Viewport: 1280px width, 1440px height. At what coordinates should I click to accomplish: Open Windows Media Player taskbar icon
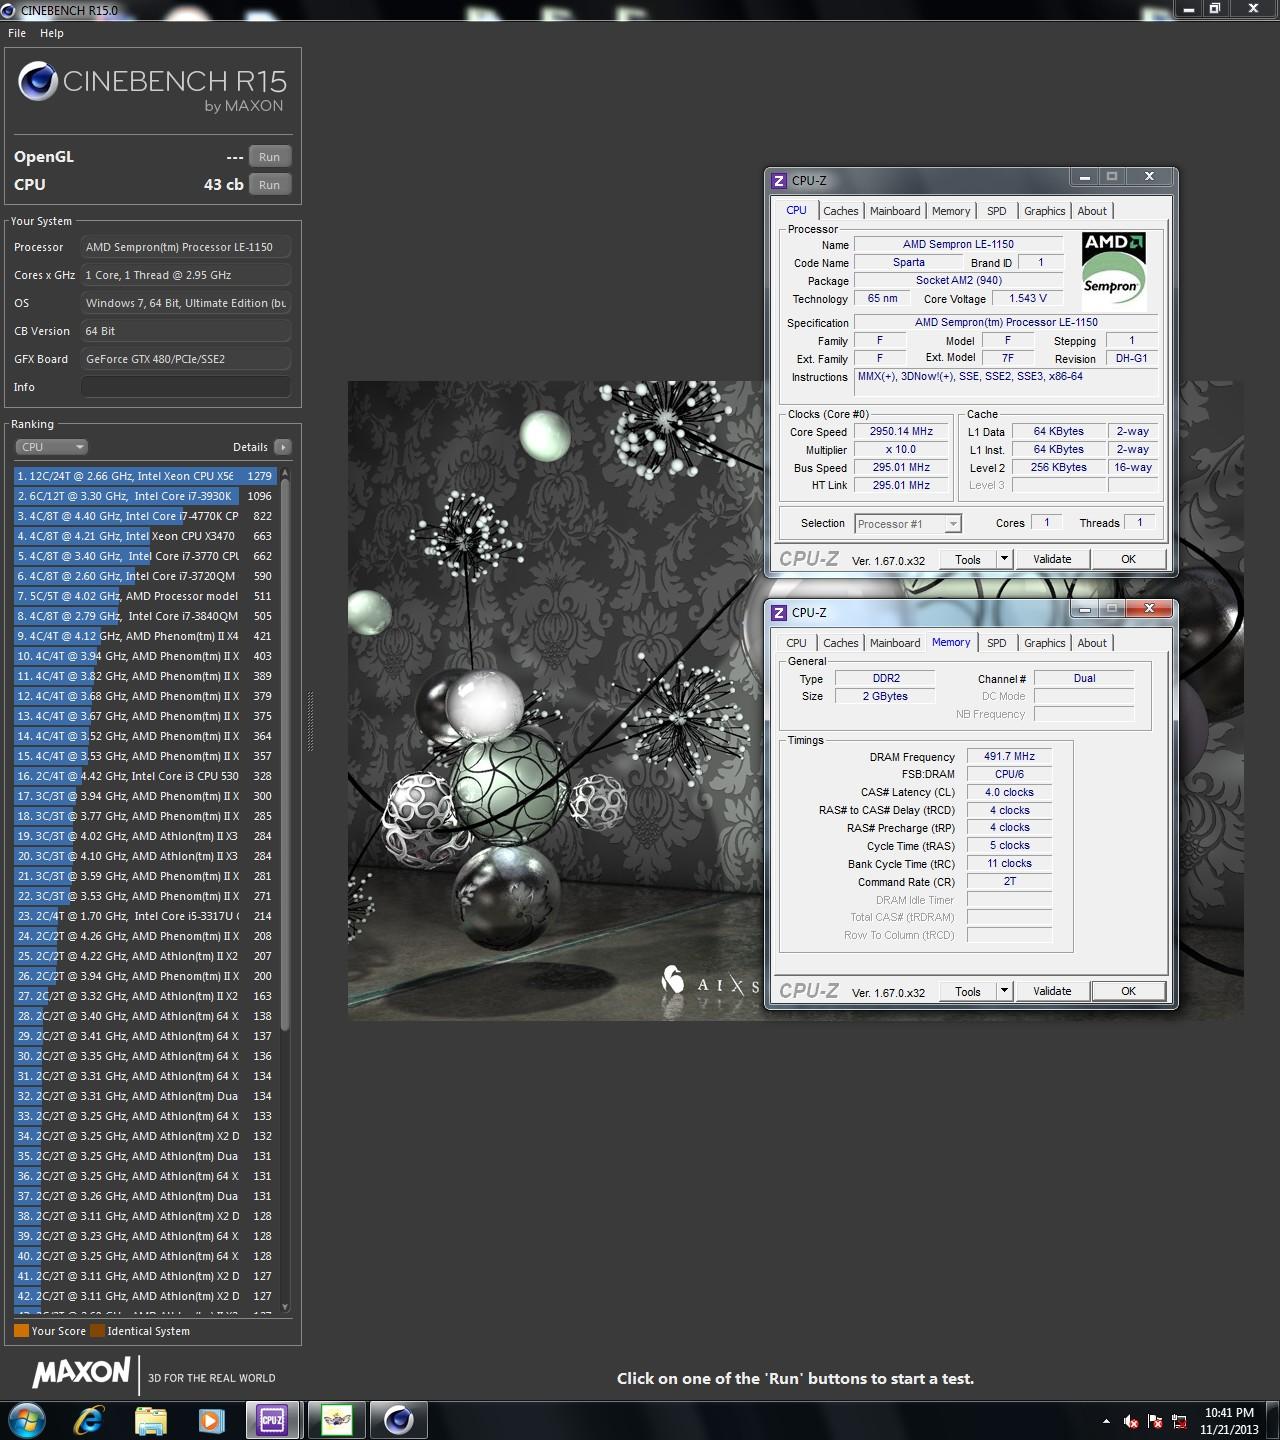(x=211, y=1420)
